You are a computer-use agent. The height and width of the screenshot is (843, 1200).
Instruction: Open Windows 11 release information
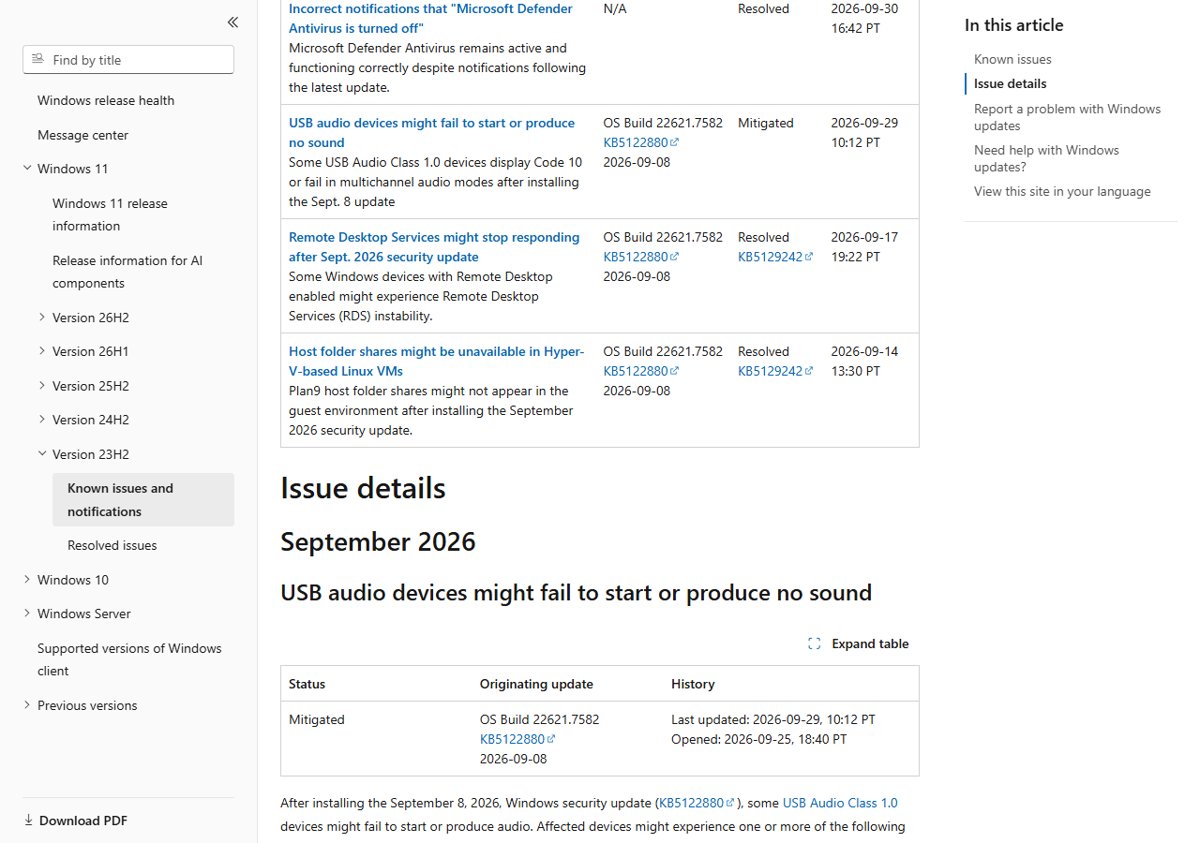click(x=110, y=215)
